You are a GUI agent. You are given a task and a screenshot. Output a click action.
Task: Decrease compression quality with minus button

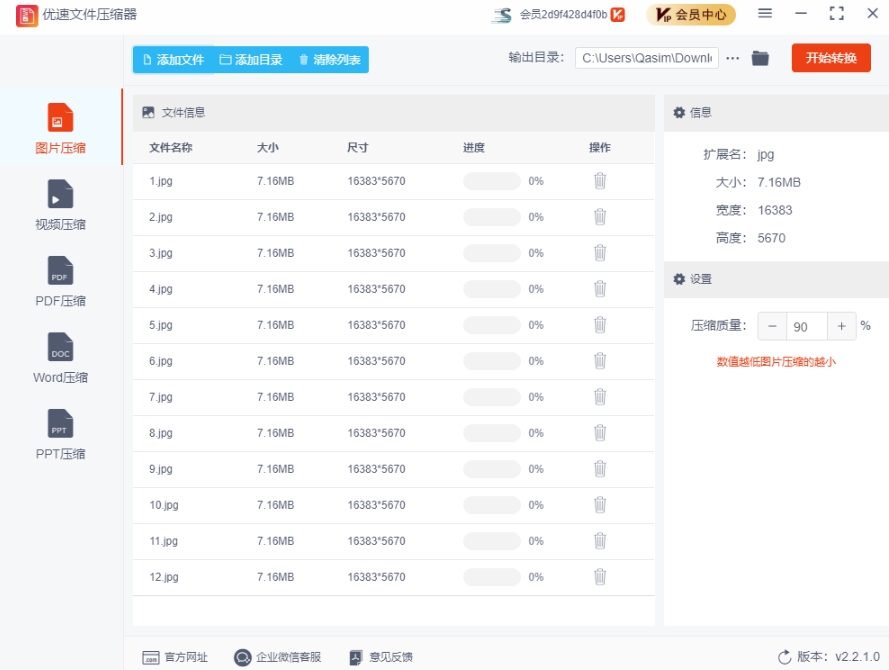(772, 326)
